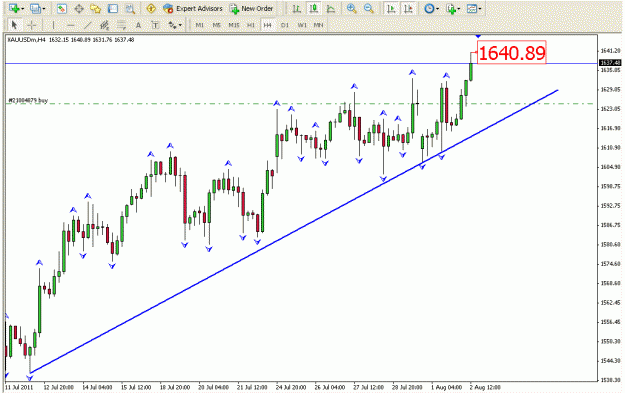Switch to MN timeframe
Image resolution: width=625 pixels, height=393 pixels.
click(x=318, y=25)
